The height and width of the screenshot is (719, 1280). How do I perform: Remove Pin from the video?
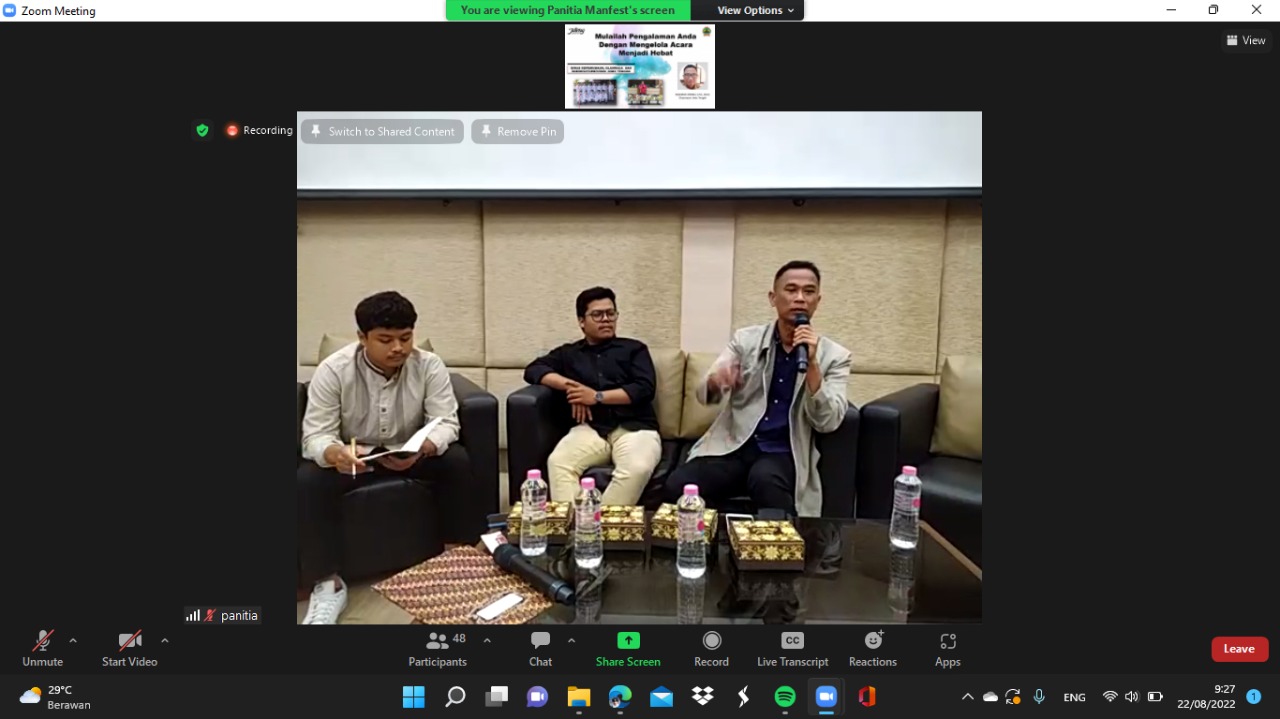click(518, 132)
